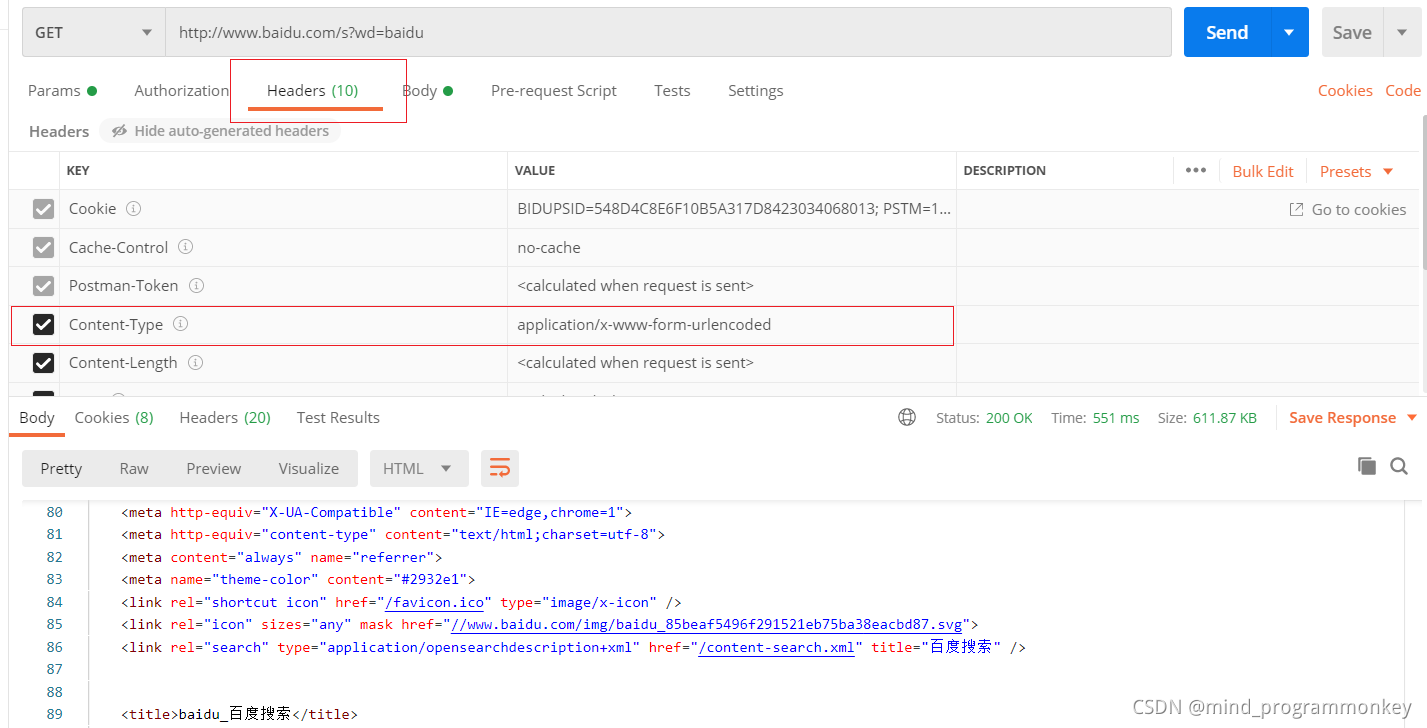
Task: Click the Go to cookies link
Action: 1348,209
